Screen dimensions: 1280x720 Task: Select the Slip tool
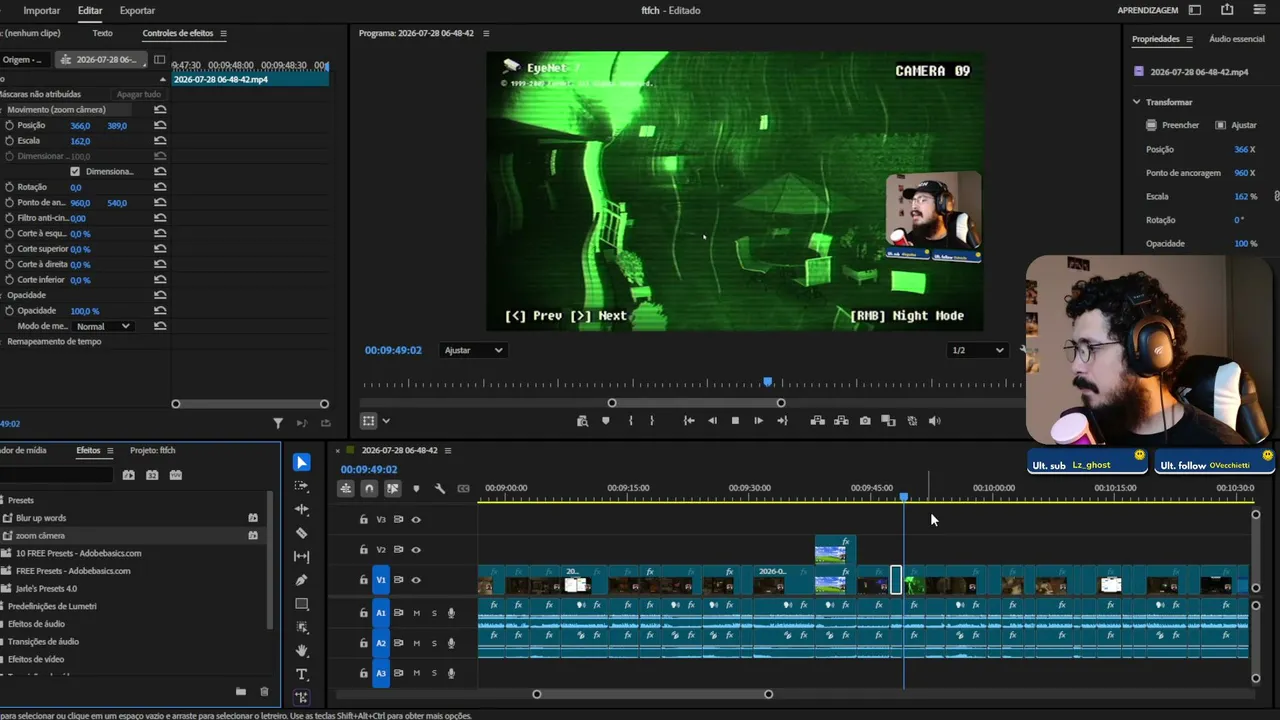(x=302, y=557)
